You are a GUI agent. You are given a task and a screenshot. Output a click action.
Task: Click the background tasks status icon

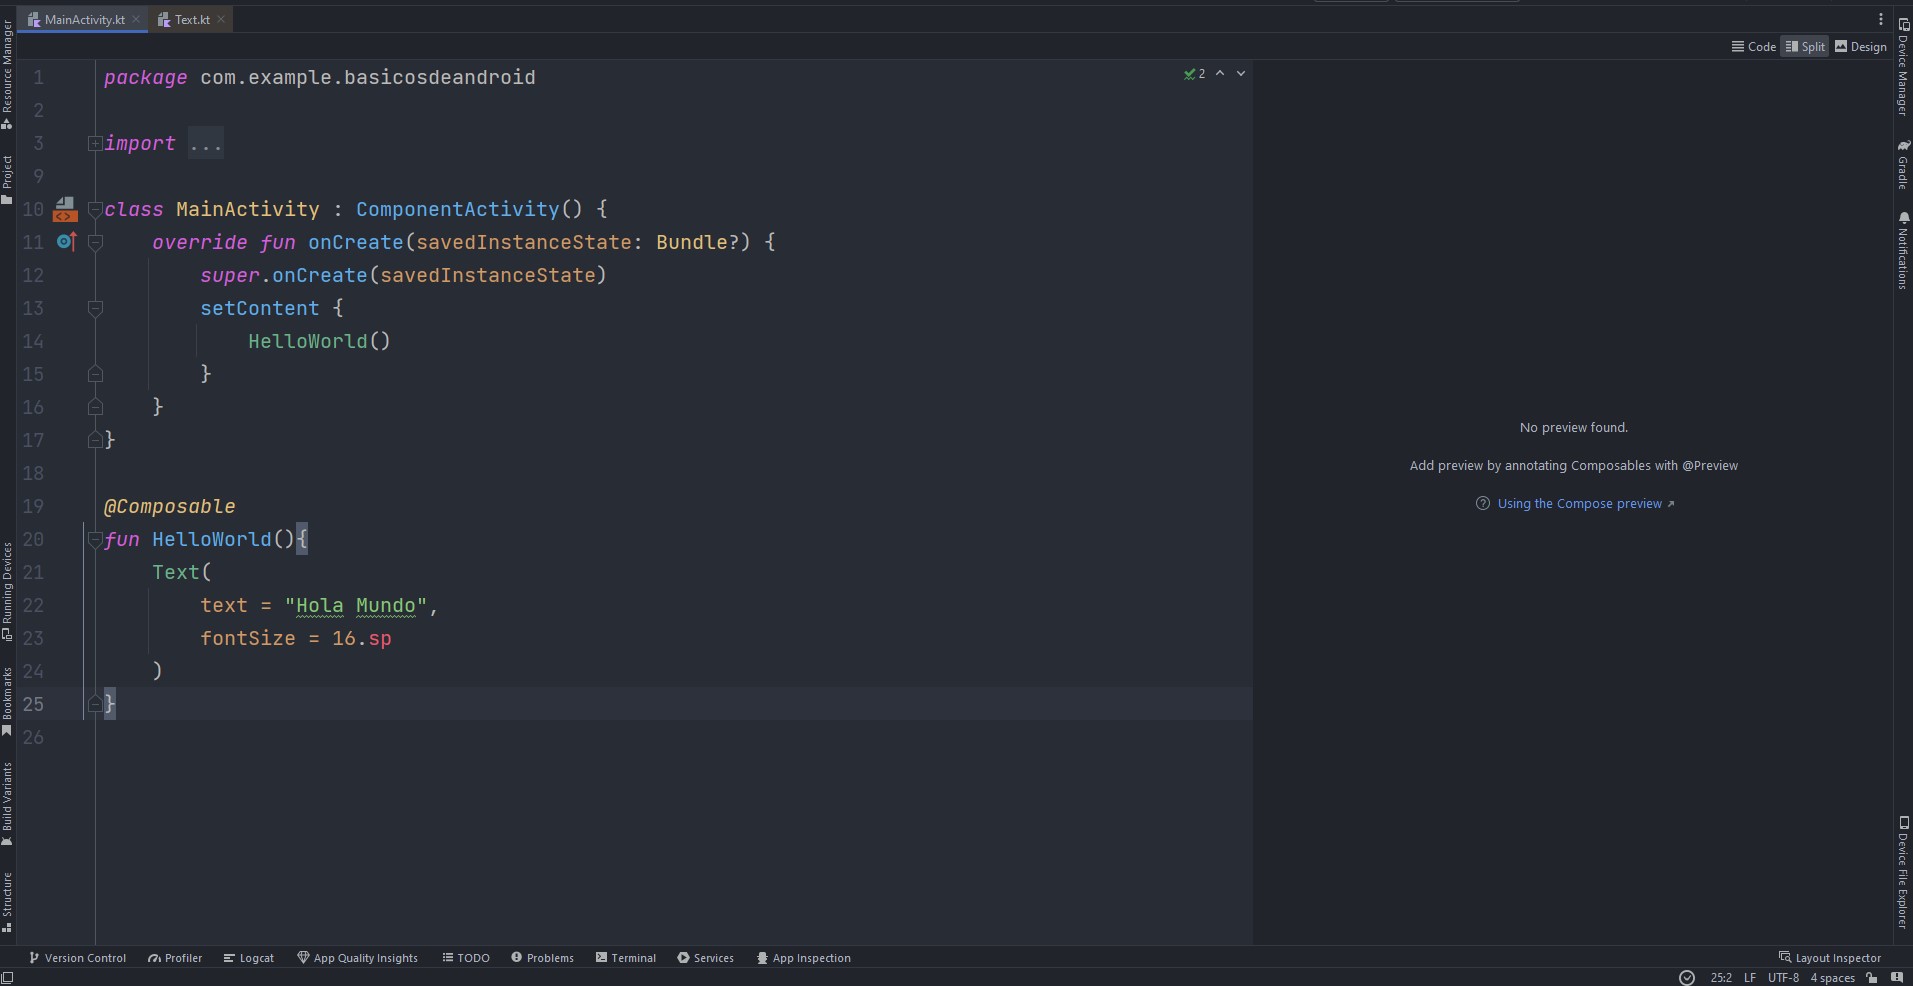coord(1686,977)
